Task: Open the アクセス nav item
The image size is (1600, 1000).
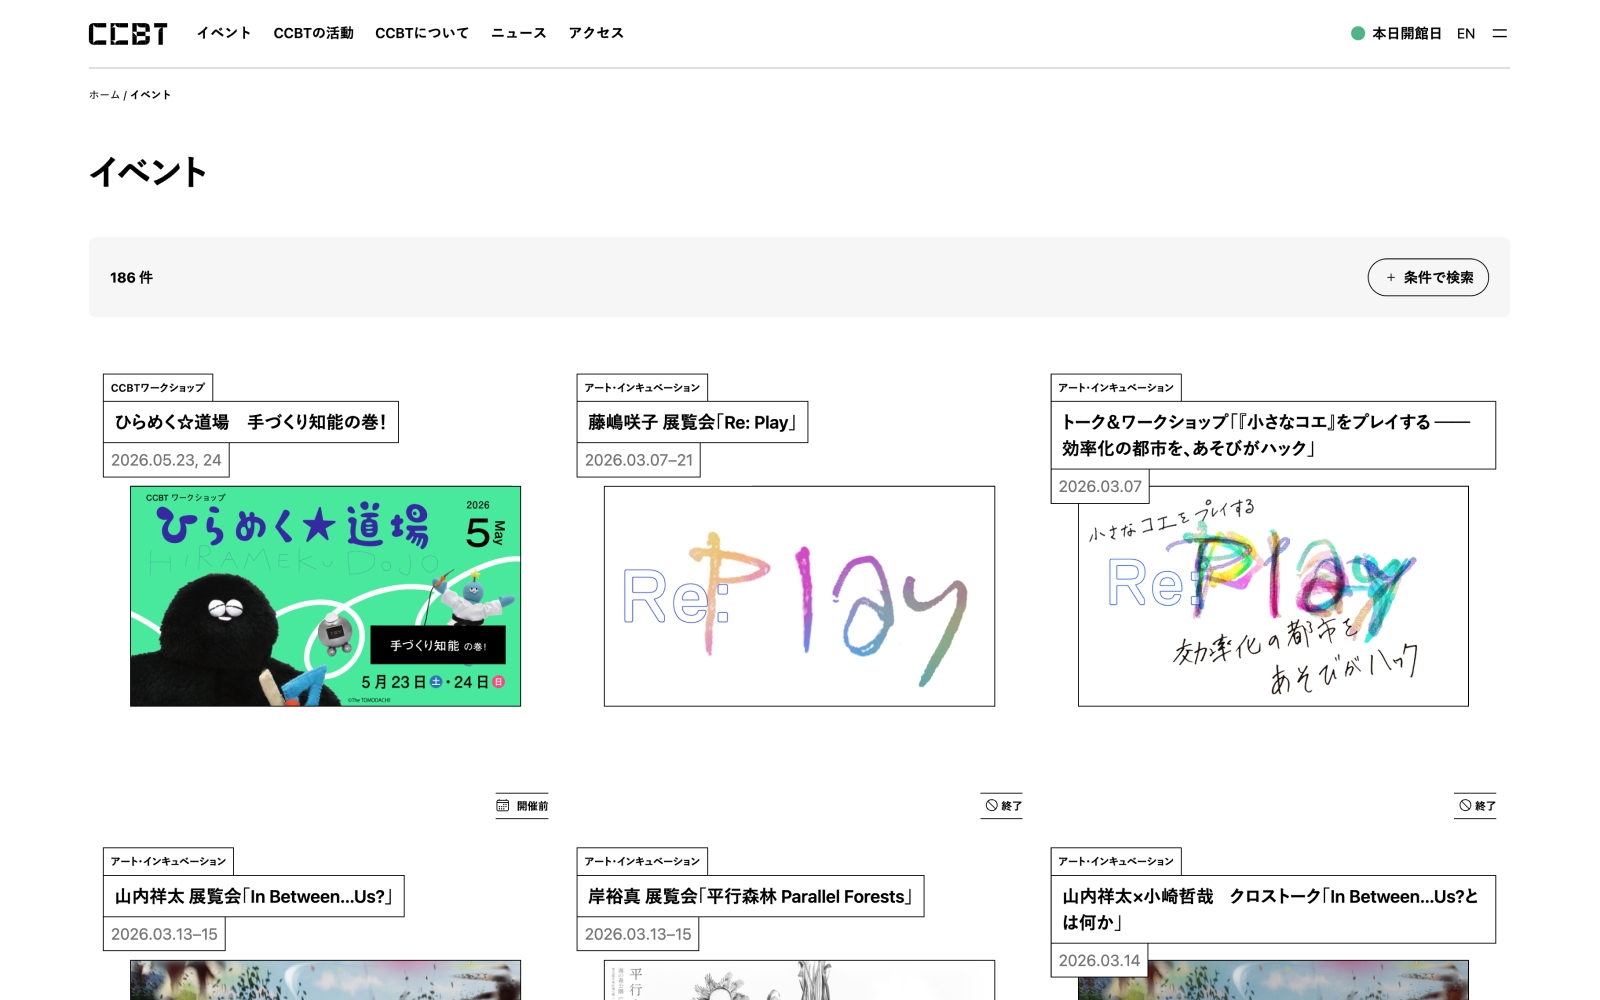Action: 596,33
